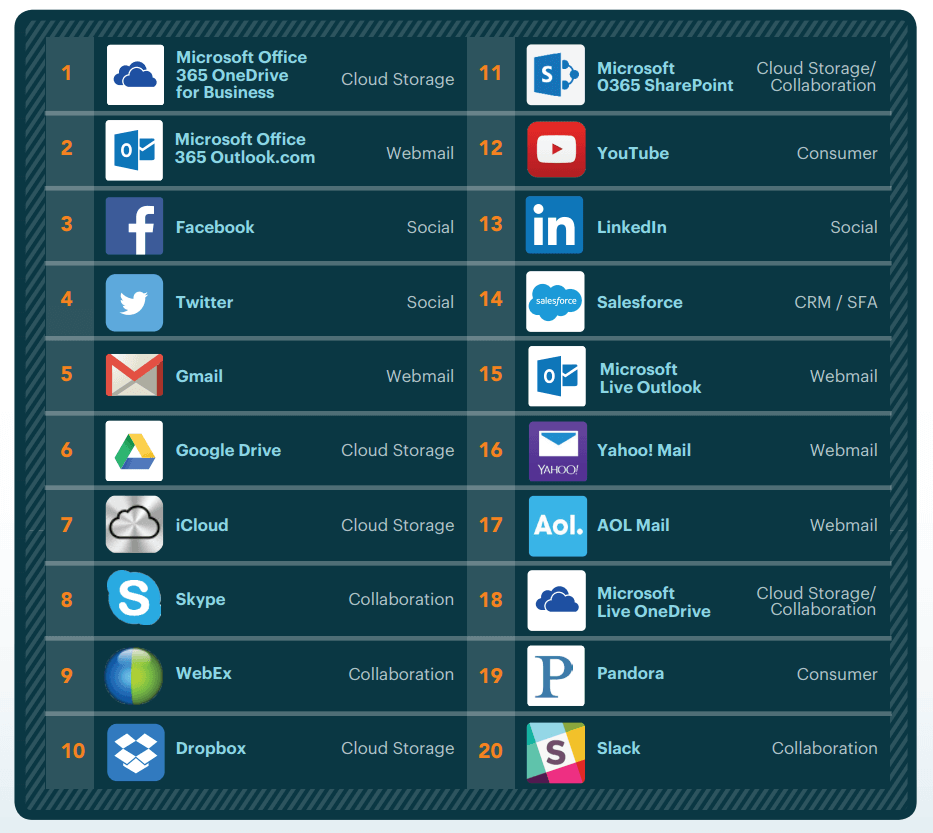Select the Gmail envelope icon
Image resolution: width=933 pixels, height=833 pixels.
[134, 375]
